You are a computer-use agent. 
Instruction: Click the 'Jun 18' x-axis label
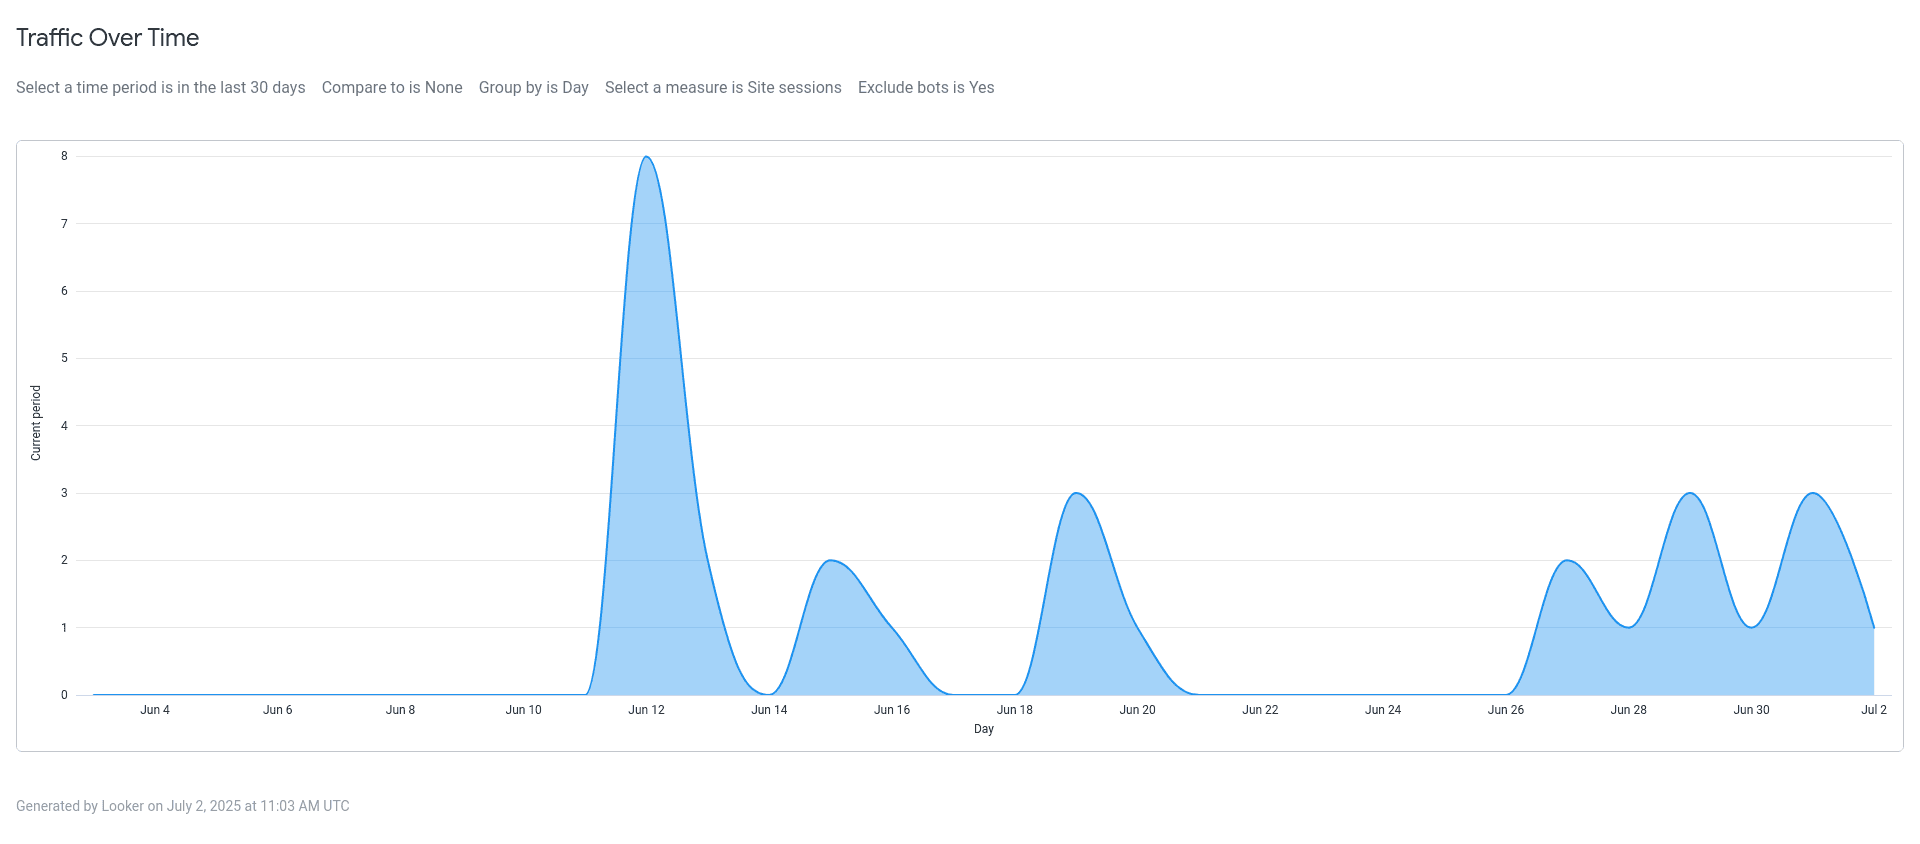click(1015, 710)
